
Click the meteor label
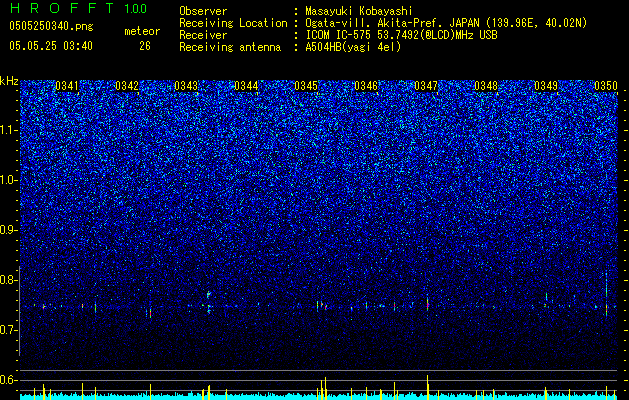coord(142,31)
